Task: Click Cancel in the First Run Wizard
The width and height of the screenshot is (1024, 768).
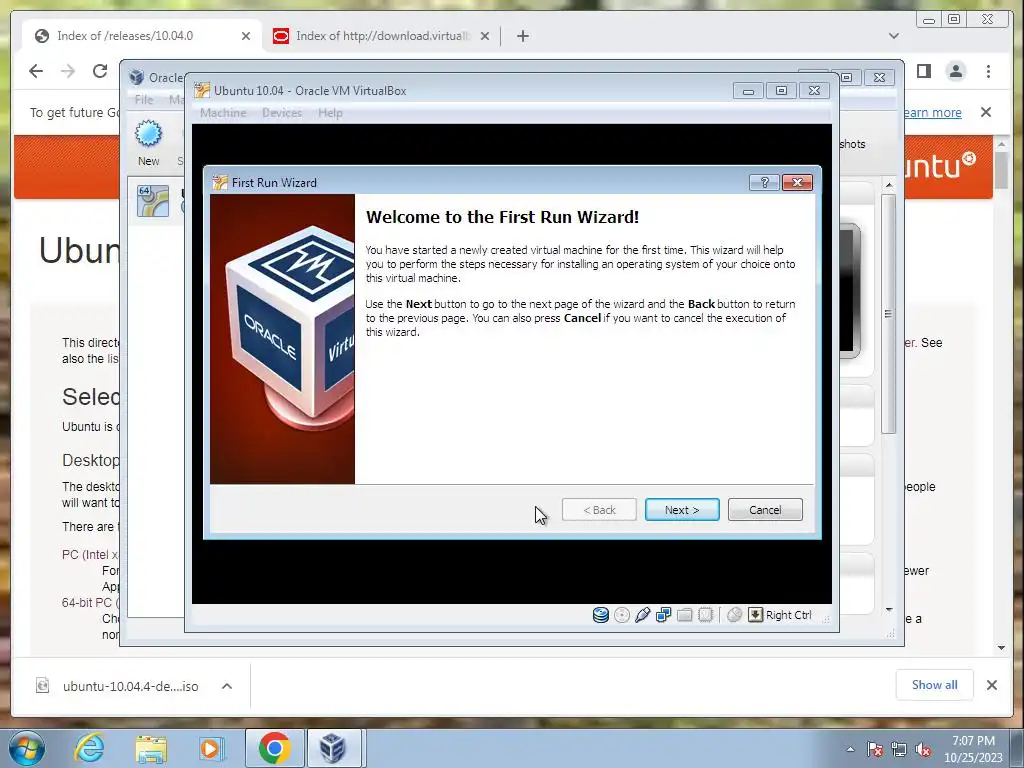Action: coord(765,510)
